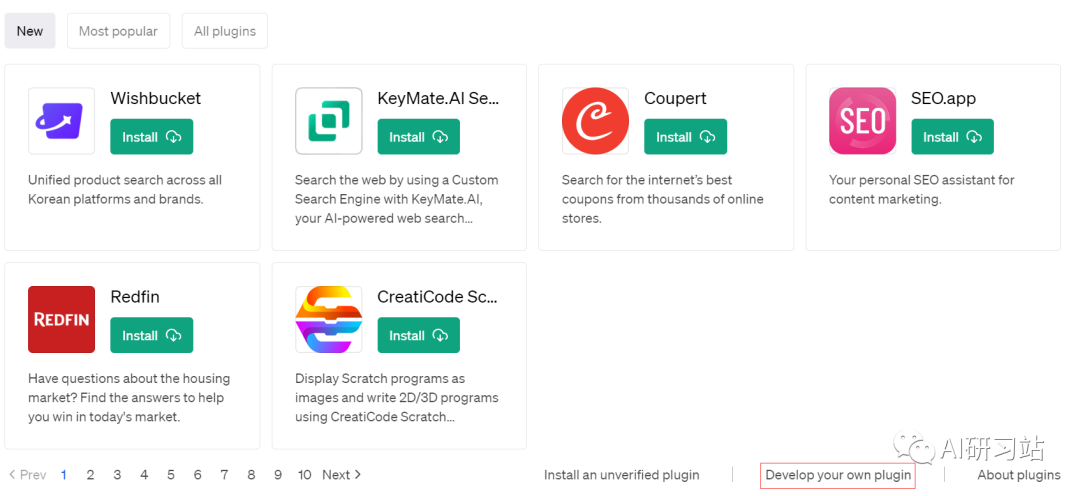Image resolution: width=1080 pixels, height=496 pixels.
Task: Jump to page 3
Action: 117,475
